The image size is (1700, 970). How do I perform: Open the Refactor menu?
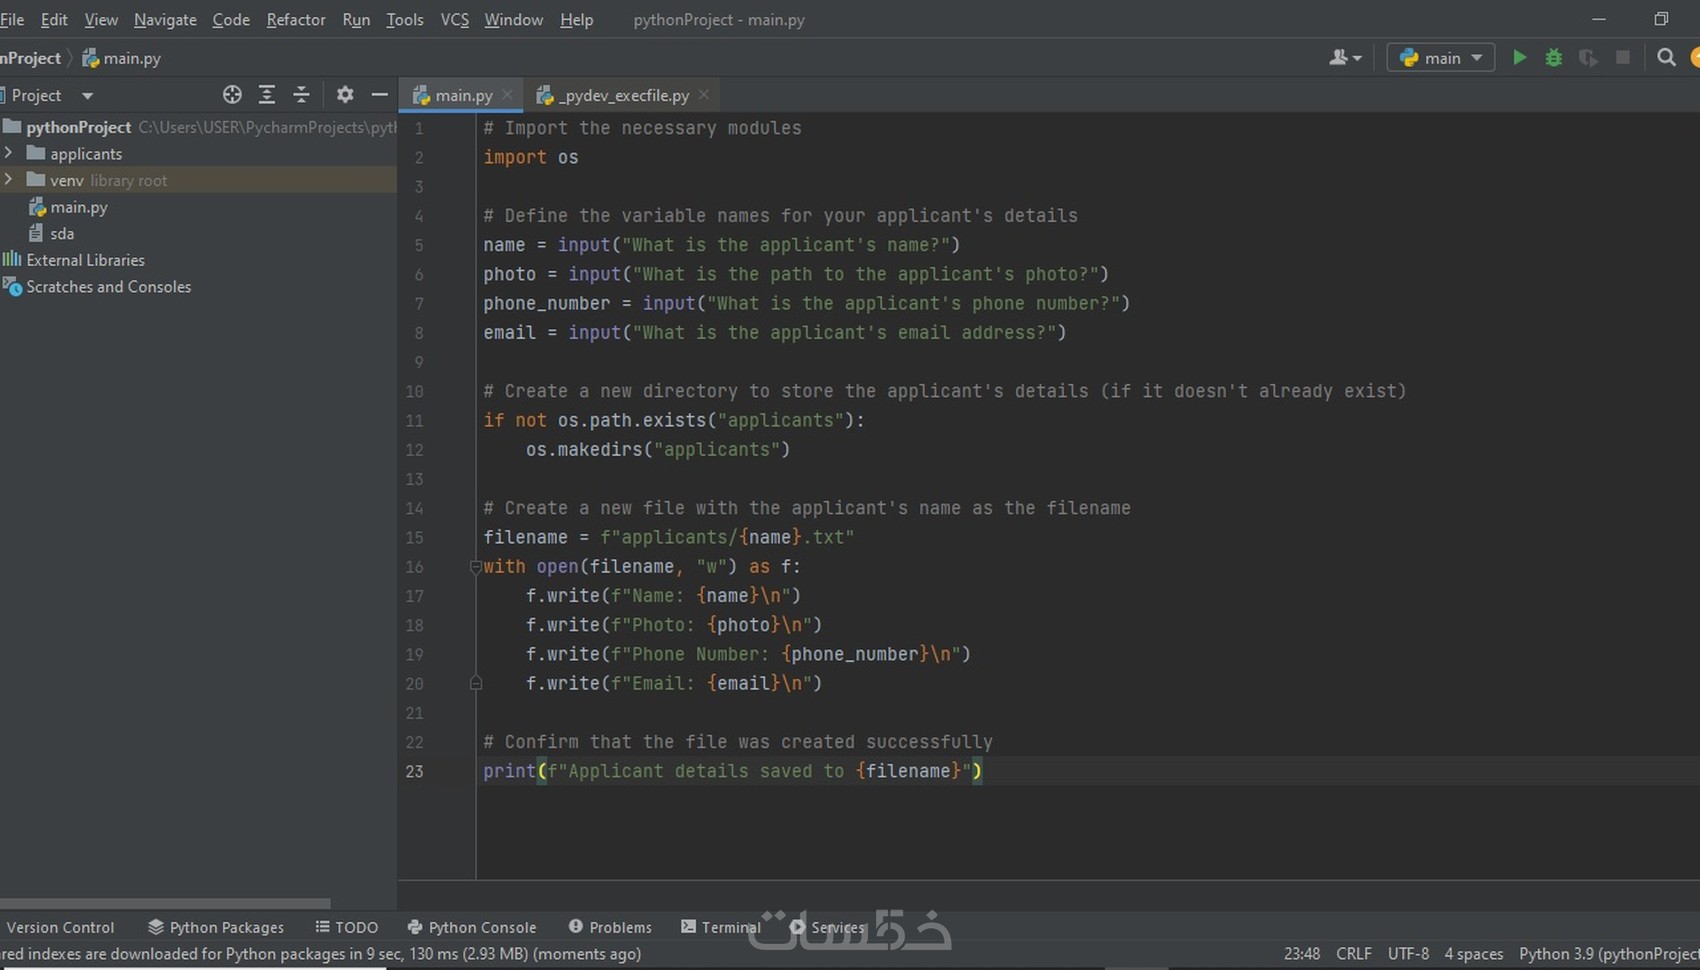[x=295, y=19]
